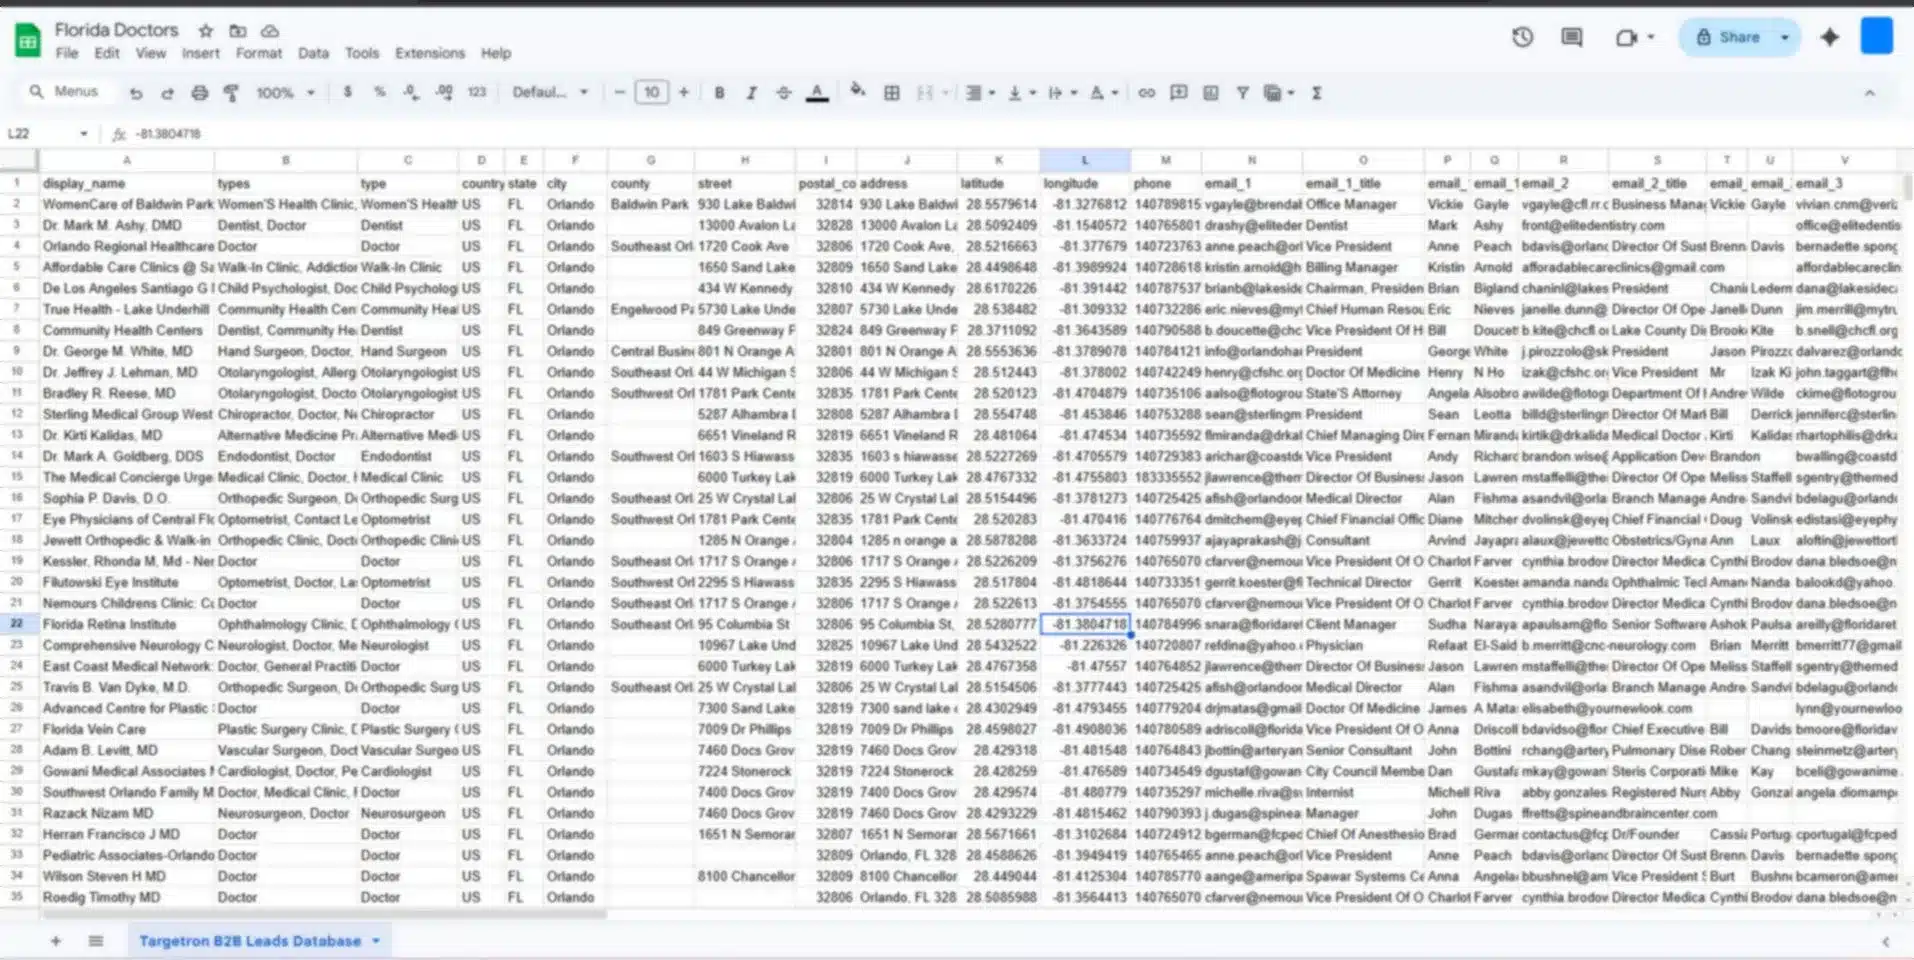Open the Extensions menu
This screenshot has width=1914, height=960.
pos(429,53)
